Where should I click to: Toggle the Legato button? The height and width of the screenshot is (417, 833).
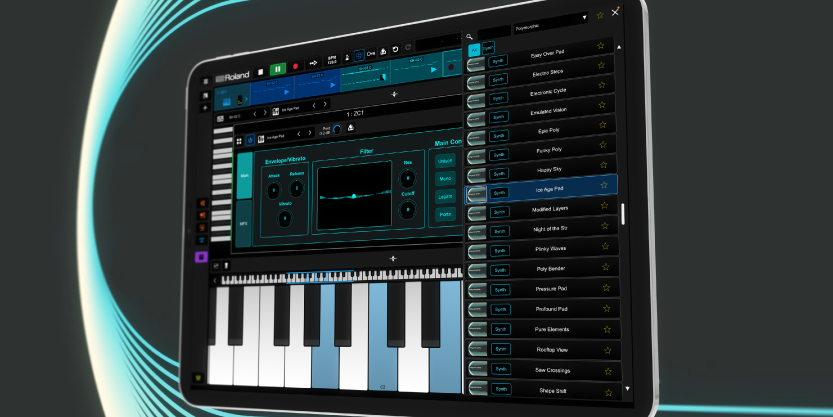point(445,197)
